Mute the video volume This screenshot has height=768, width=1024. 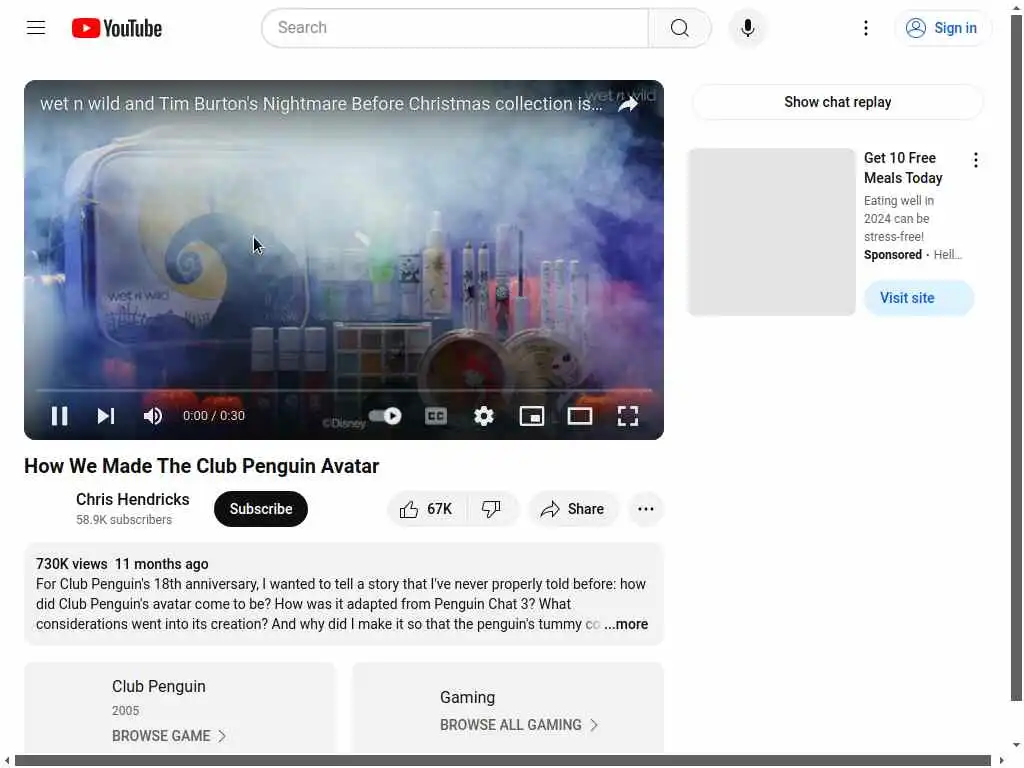pyautogui.click(x=153, y=416)
